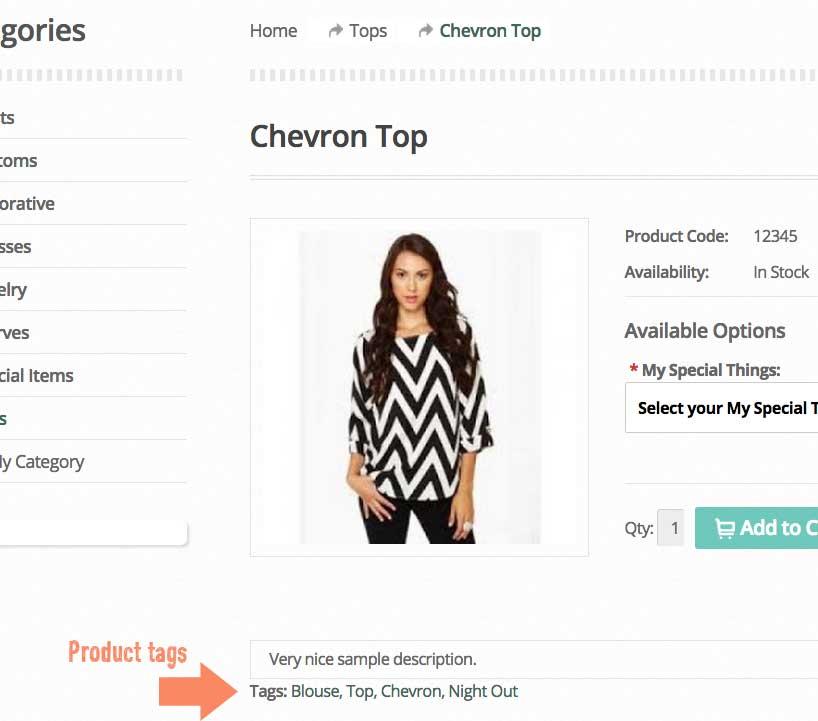
Task: Open the Decorative category in sidebar
Action: 27,204
